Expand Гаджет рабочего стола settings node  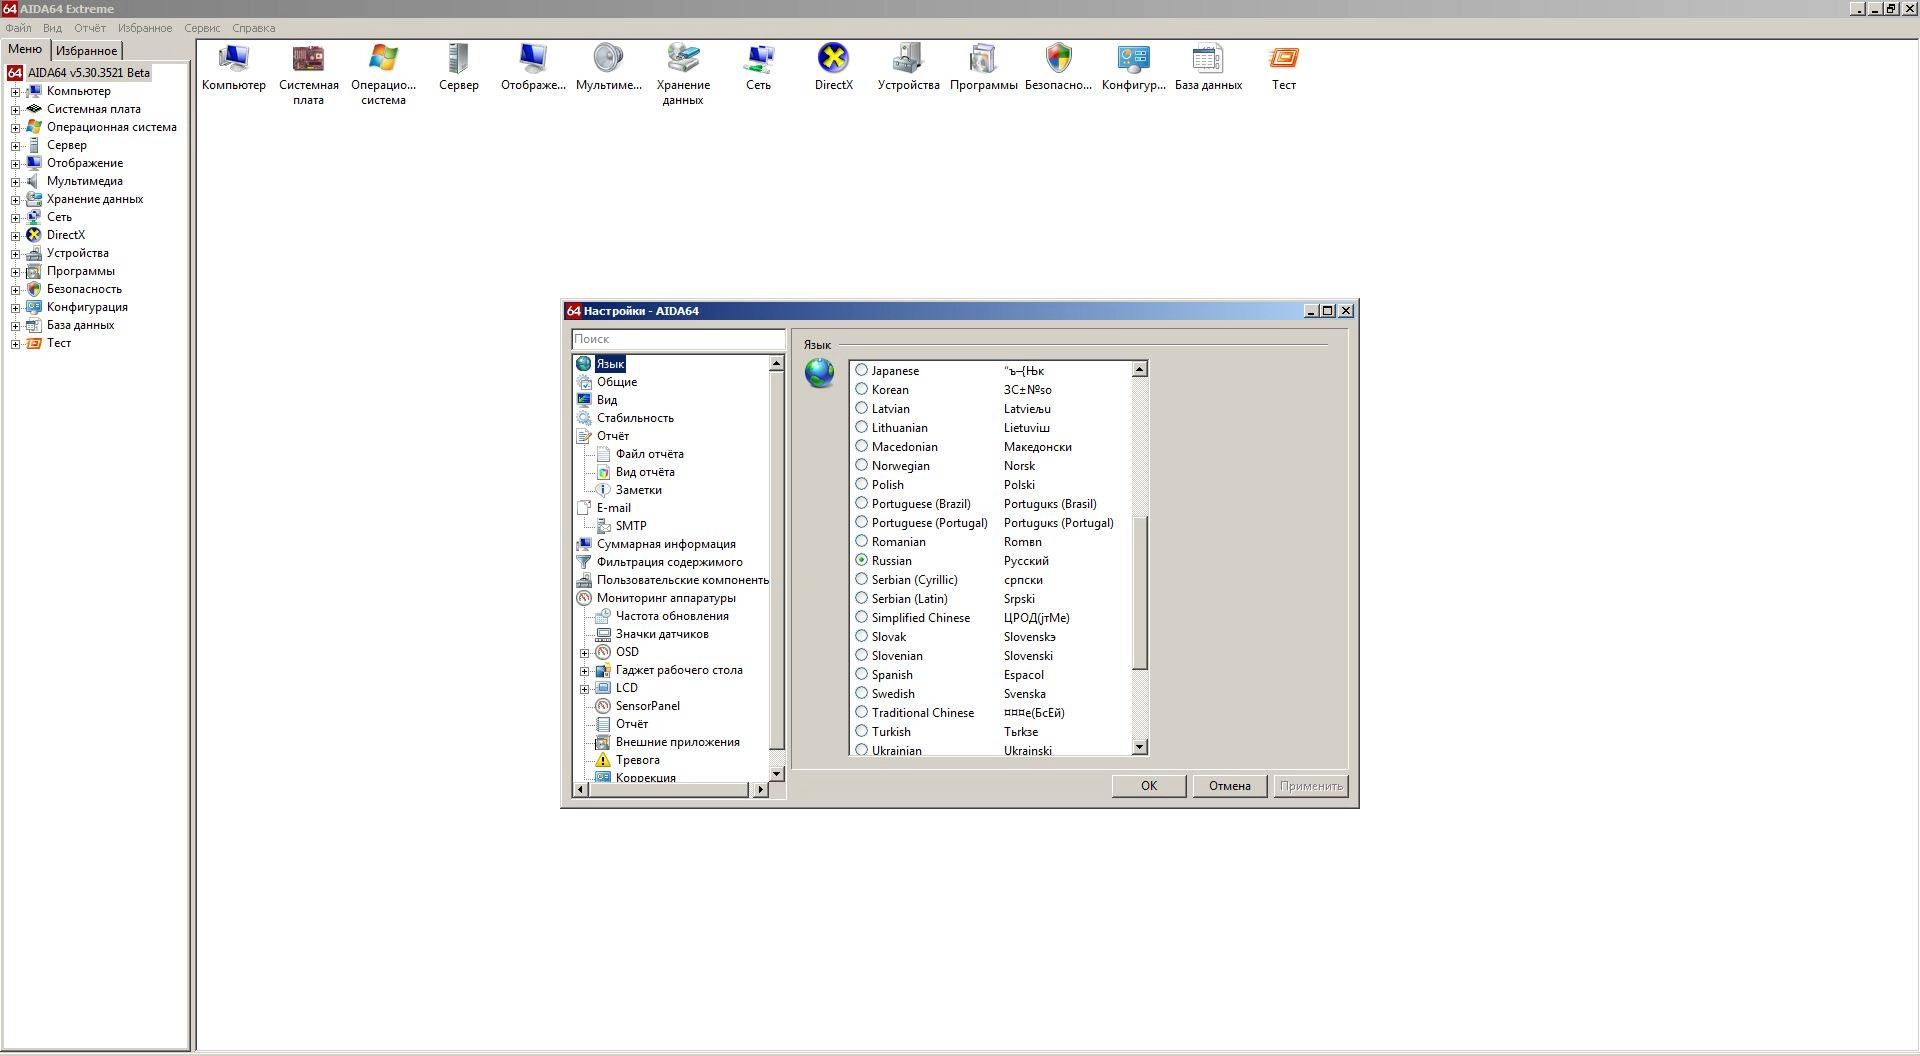point(585,670)
